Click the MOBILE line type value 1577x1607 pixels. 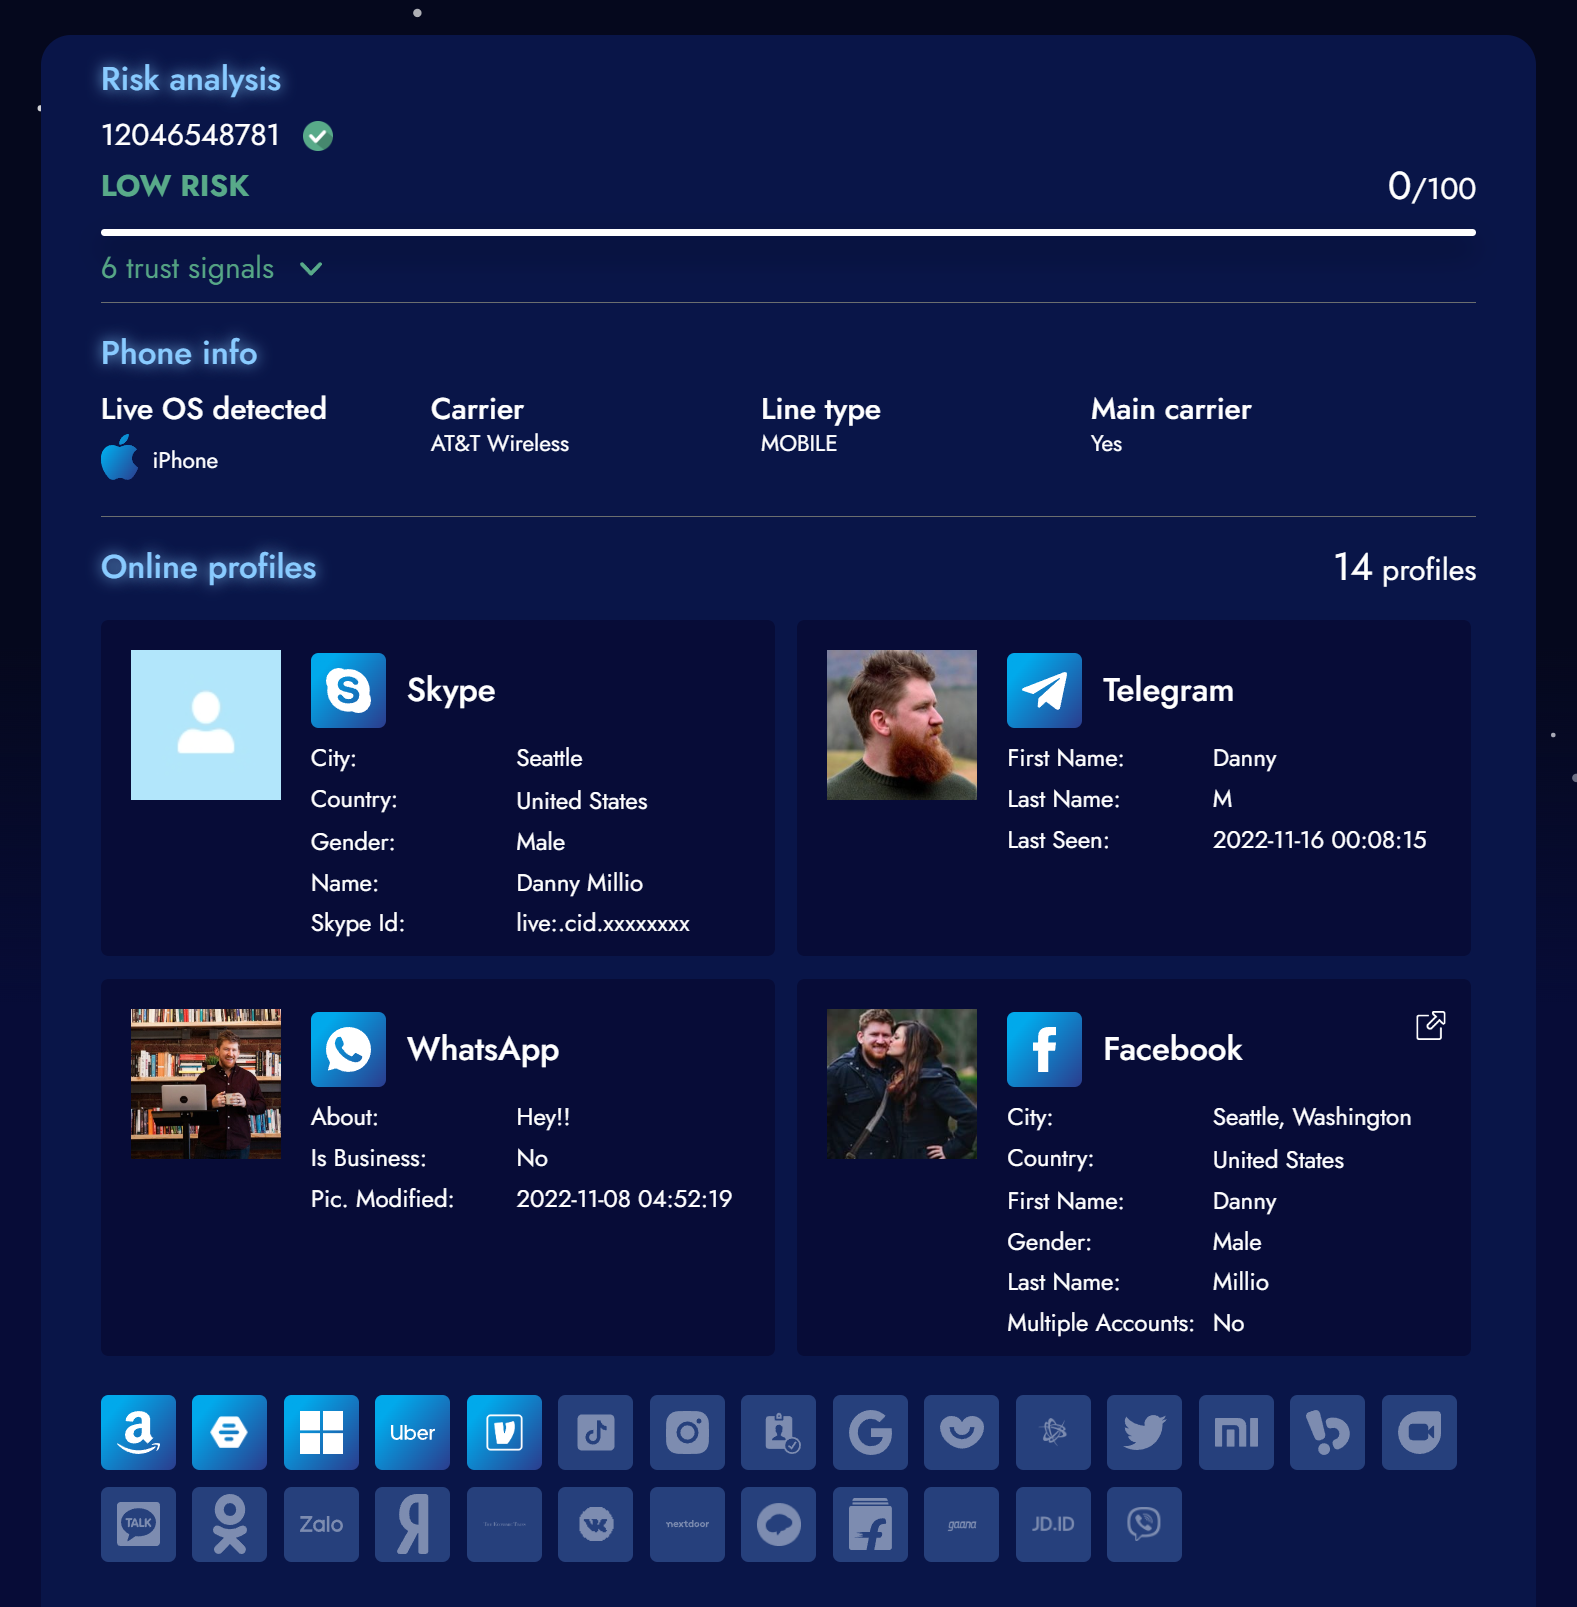click(799, 444)
